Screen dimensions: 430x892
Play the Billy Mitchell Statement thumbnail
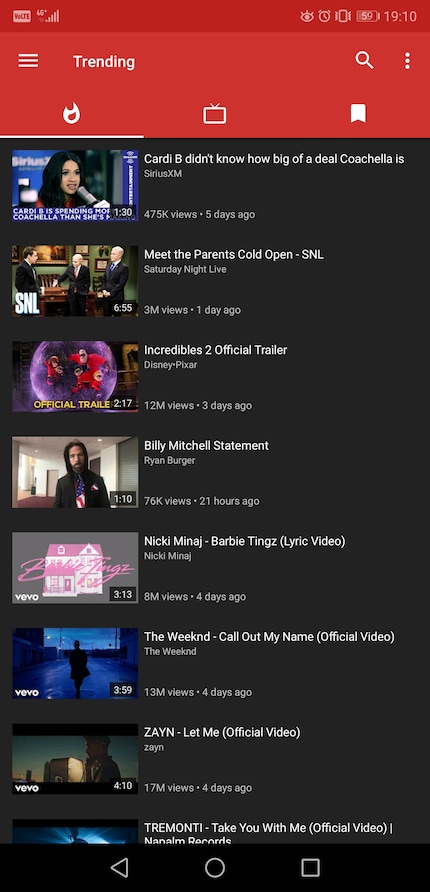point(75,472)
